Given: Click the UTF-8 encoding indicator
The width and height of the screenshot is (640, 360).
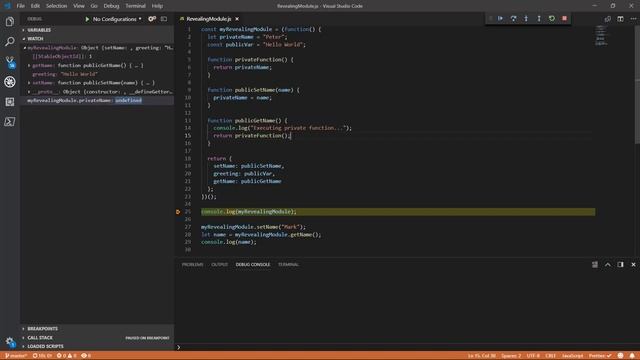Looking at the screenshot, I should click(x=533, y=356).
